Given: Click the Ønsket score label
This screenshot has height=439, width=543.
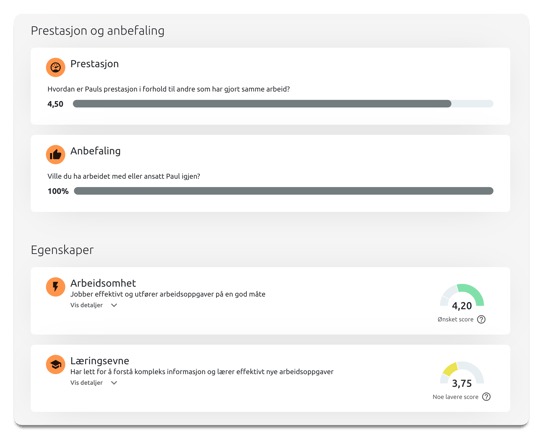Looking at the screenshot, I should 455,320.
